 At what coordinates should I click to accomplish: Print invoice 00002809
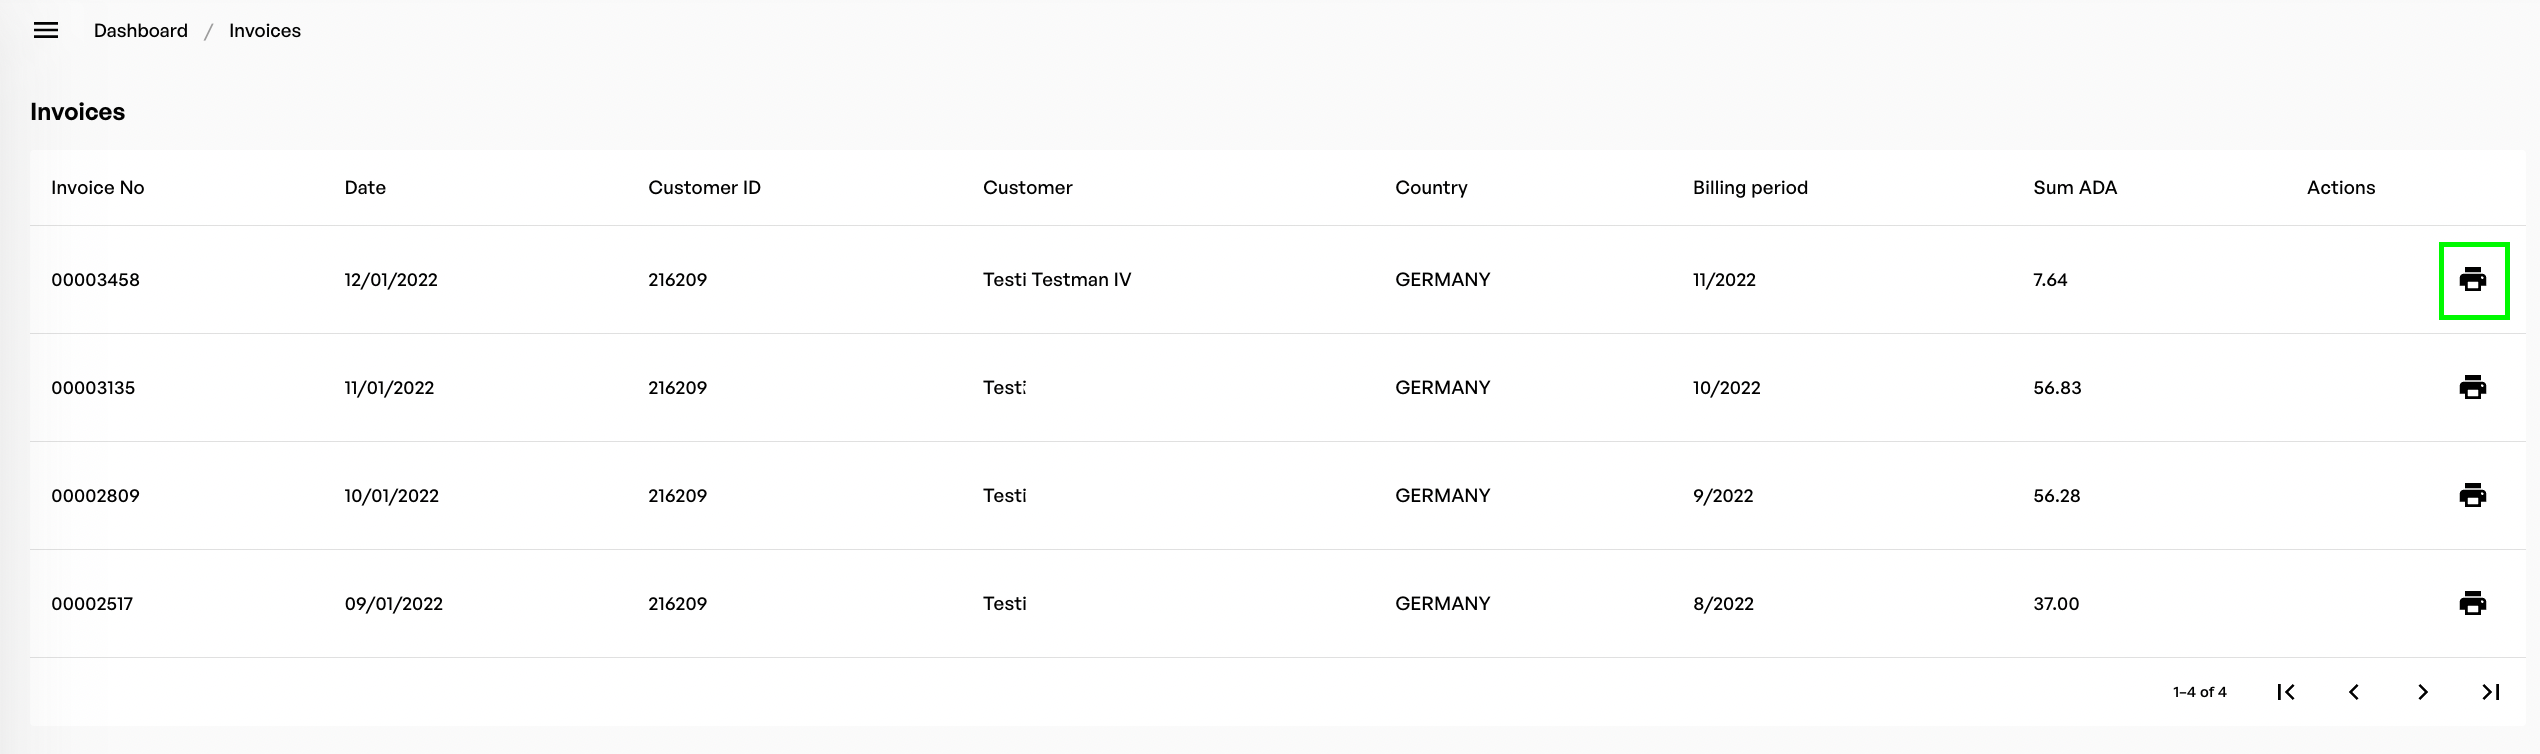click(2472, 495)
